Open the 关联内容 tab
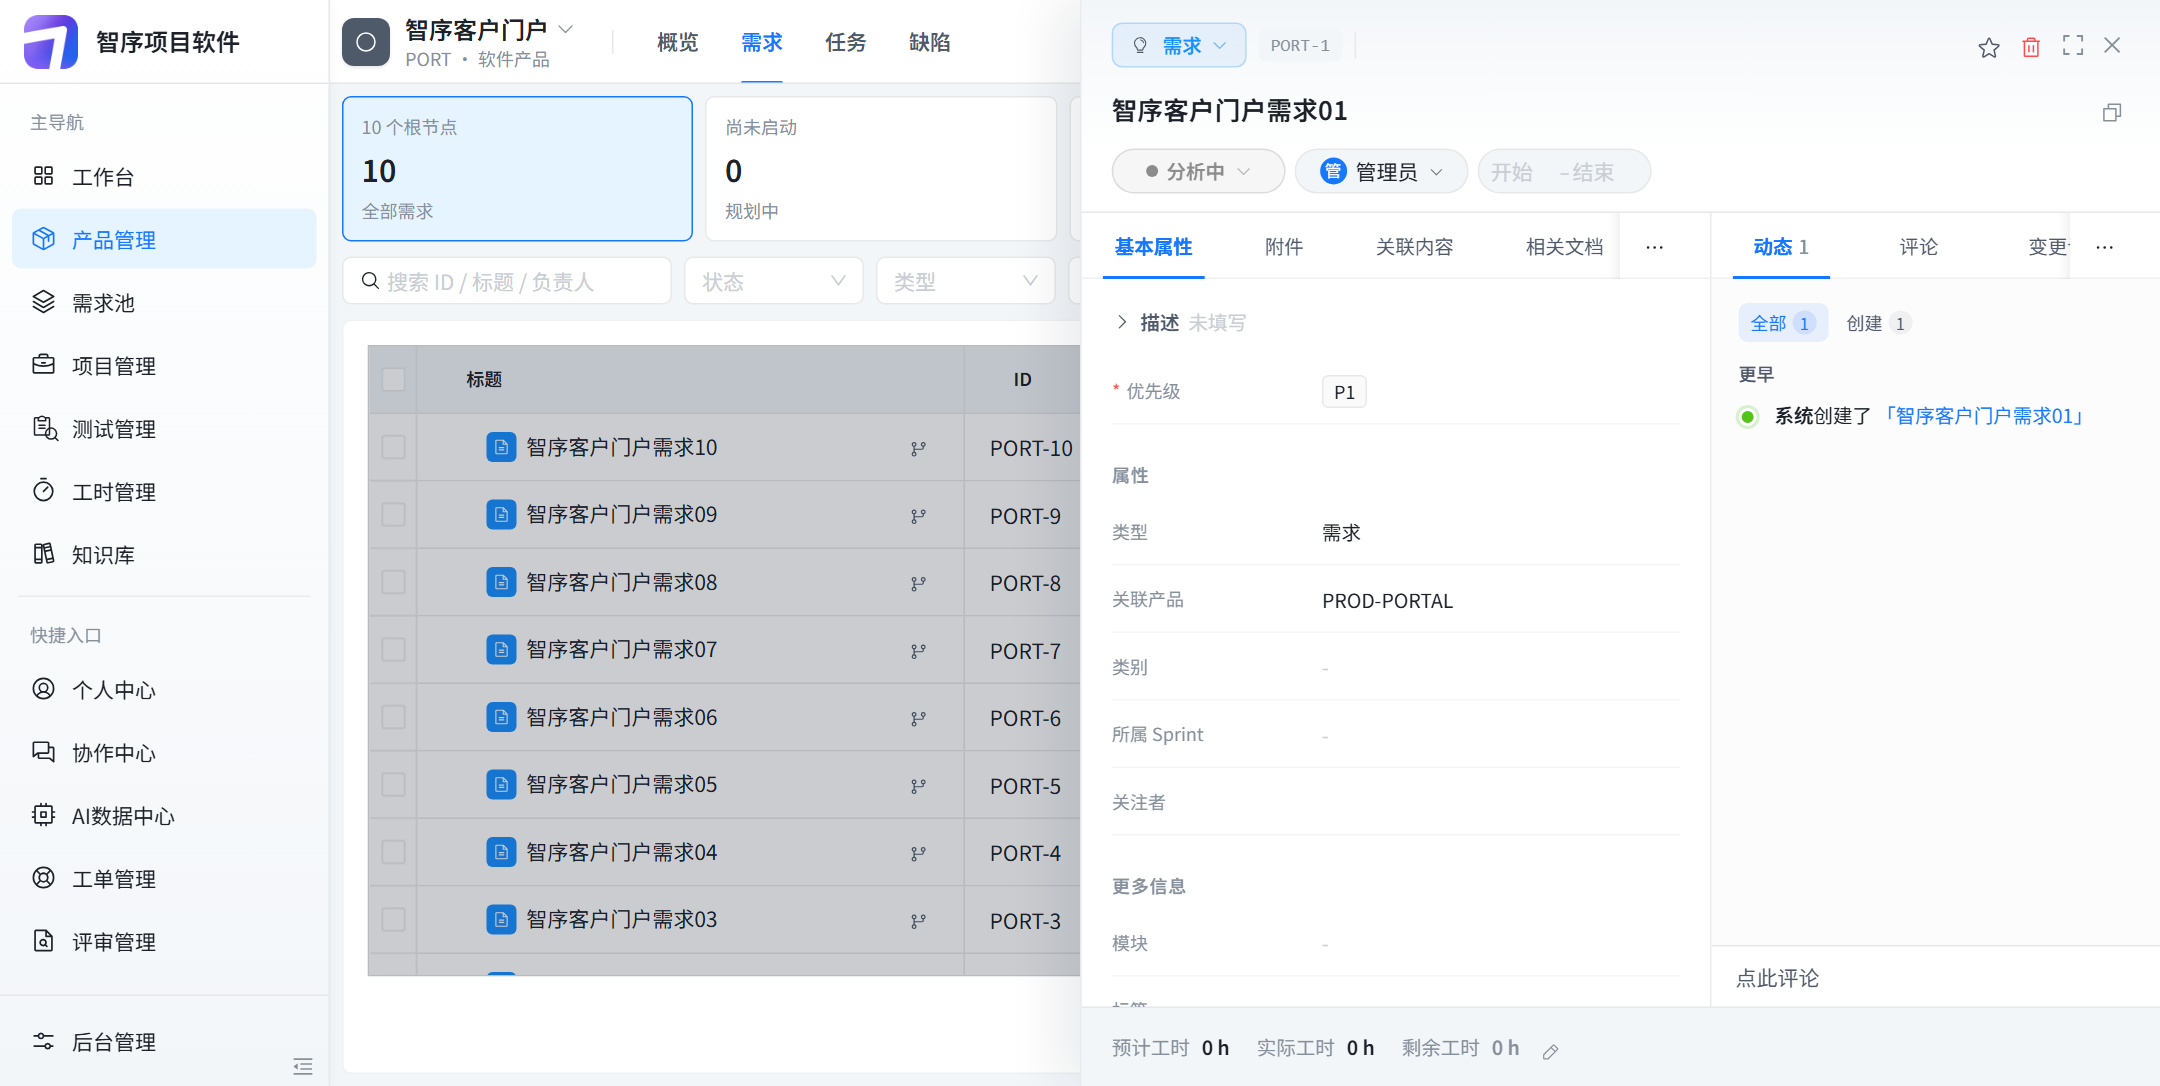Image resolution: width=2160 pixels, height=1086 pixels. 1414,247
